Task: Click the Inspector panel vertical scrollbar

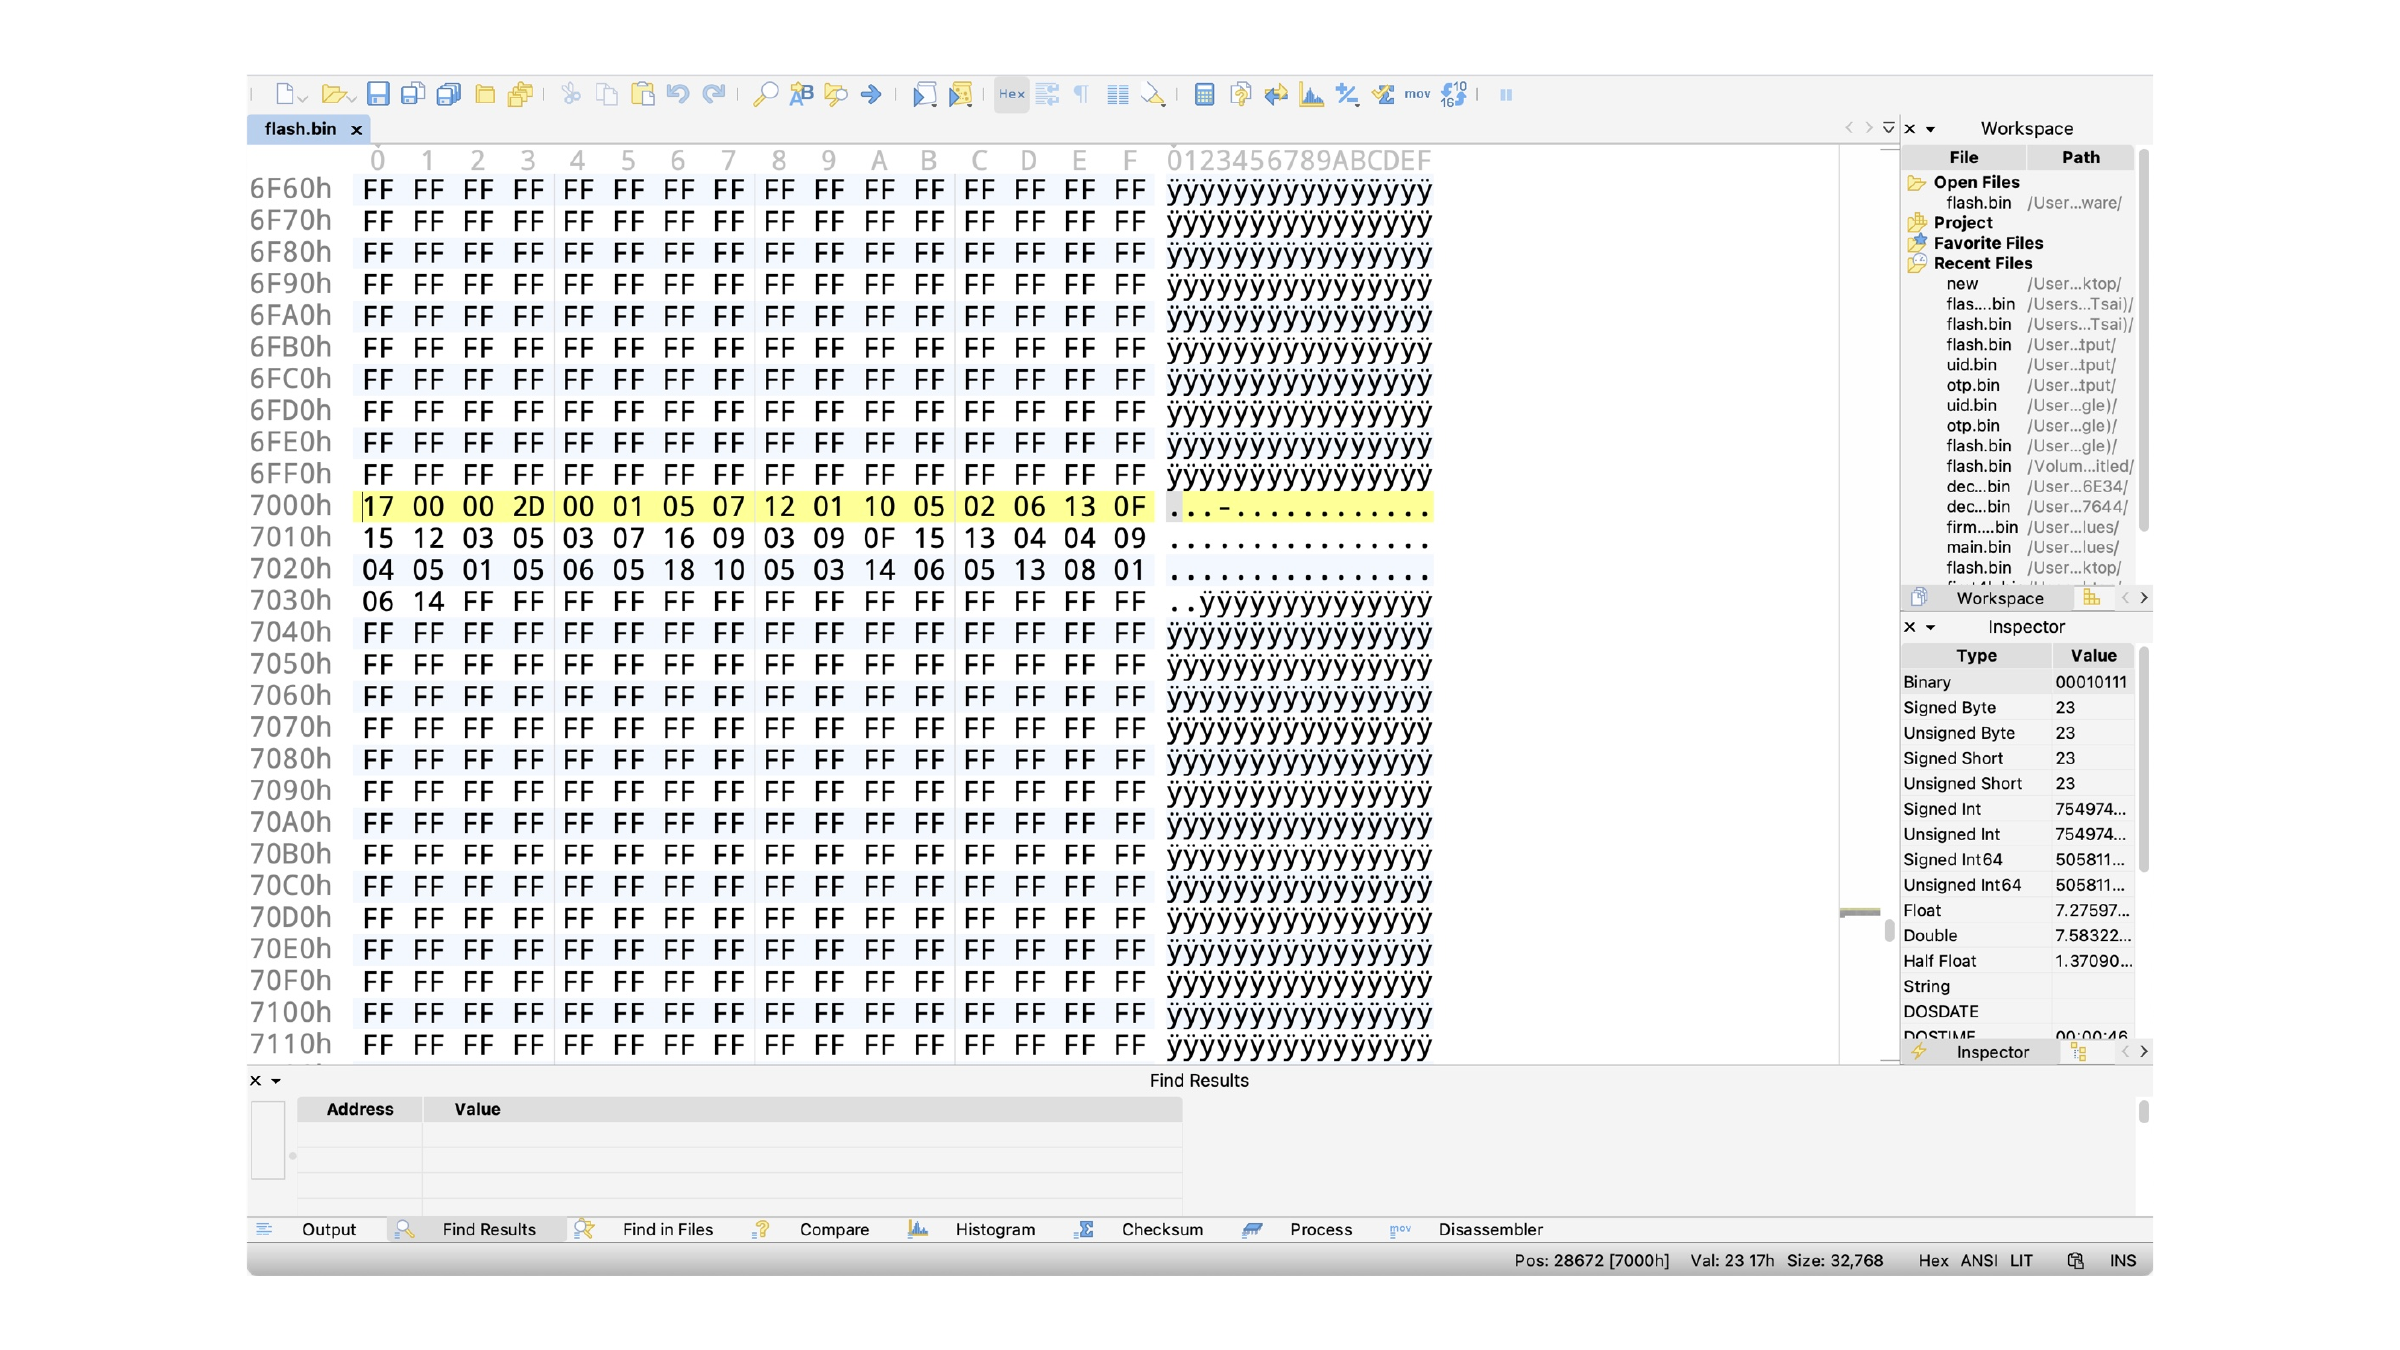Action: click(x=2143, y=760)
